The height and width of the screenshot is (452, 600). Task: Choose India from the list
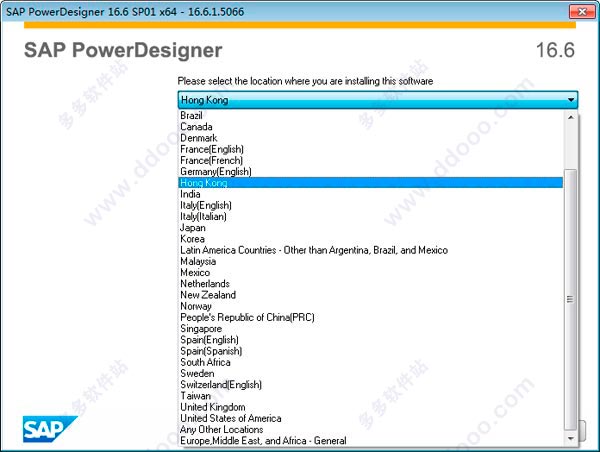click(x=371, y=194)
